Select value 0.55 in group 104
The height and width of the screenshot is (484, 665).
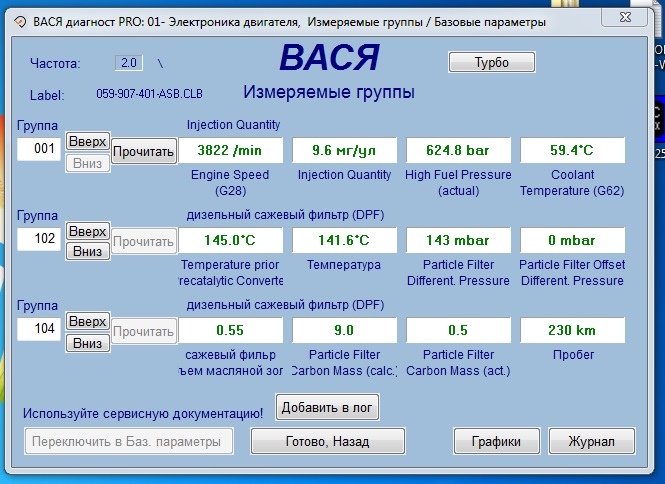point(230,330)
